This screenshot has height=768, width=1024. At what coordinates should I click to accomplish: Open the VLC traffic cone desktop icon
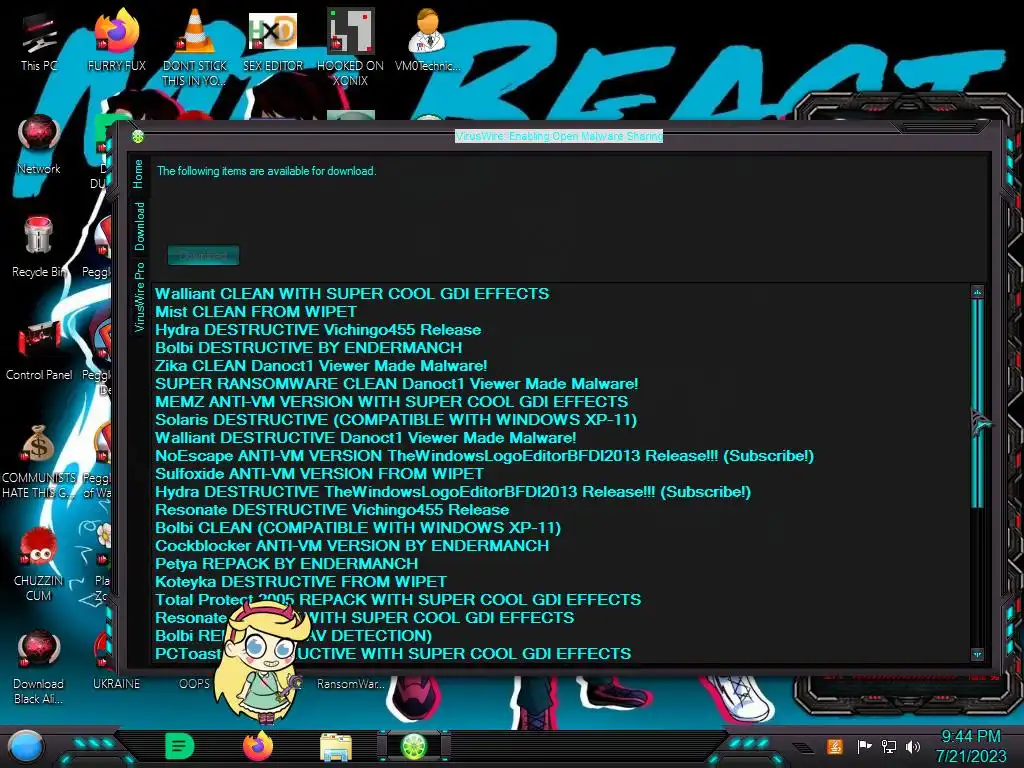click(194, 47)
